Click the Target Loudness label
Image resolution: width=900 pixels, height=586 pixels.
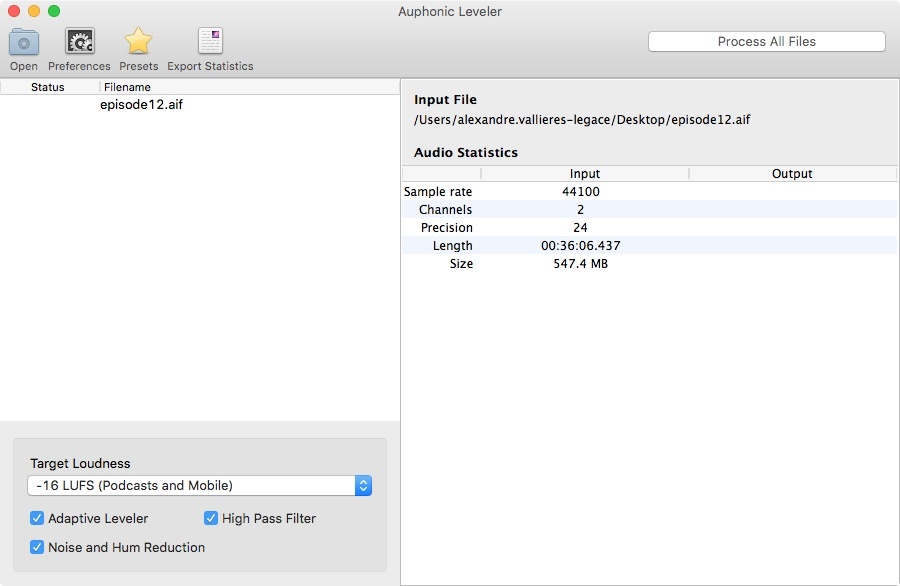coord(80,463)
